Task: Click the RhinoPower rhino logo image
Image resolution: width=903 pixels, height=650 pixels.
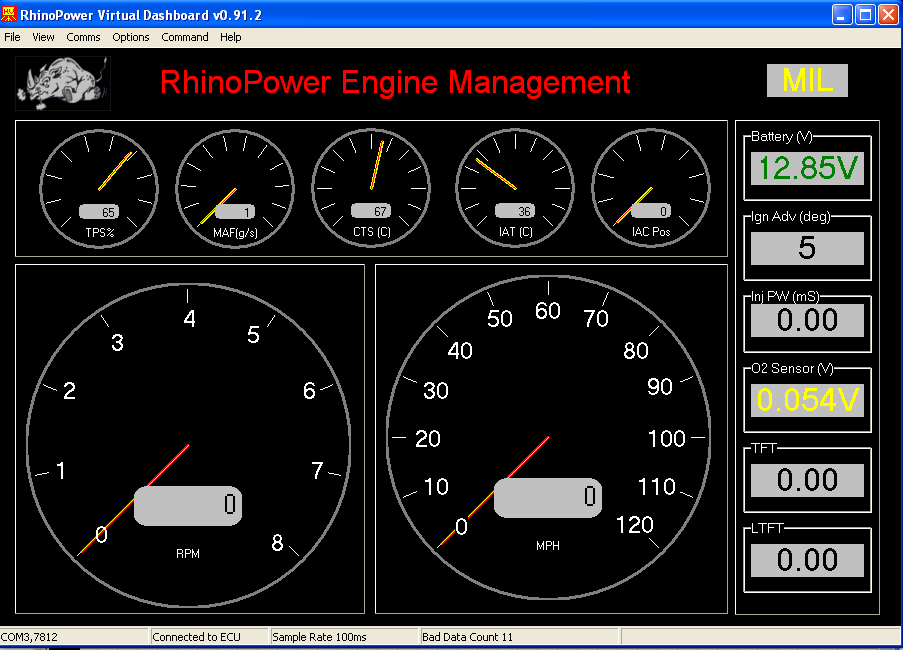Action: click(x=63, y=82)
